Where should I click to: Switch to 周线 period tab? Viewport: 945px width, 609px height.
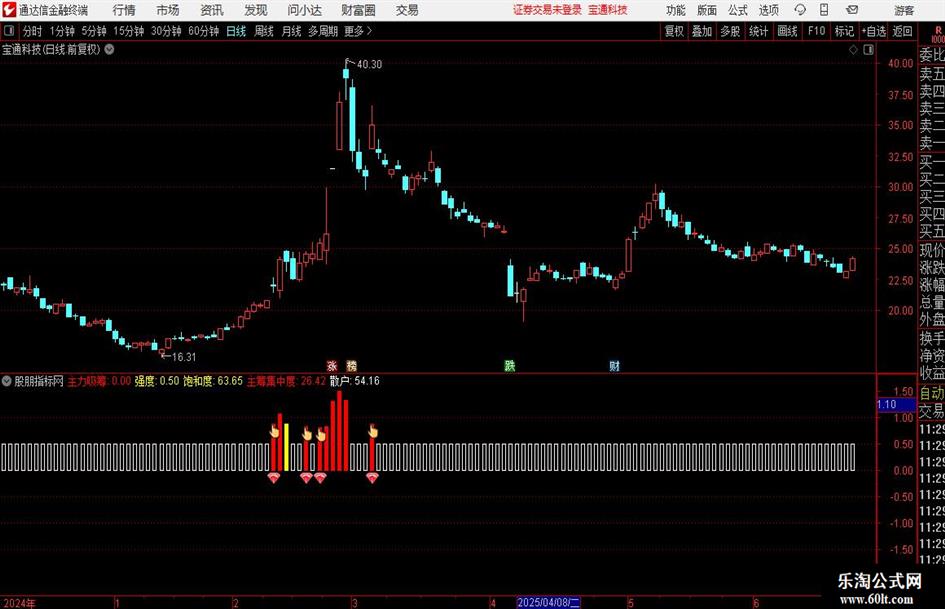[264, 31]
